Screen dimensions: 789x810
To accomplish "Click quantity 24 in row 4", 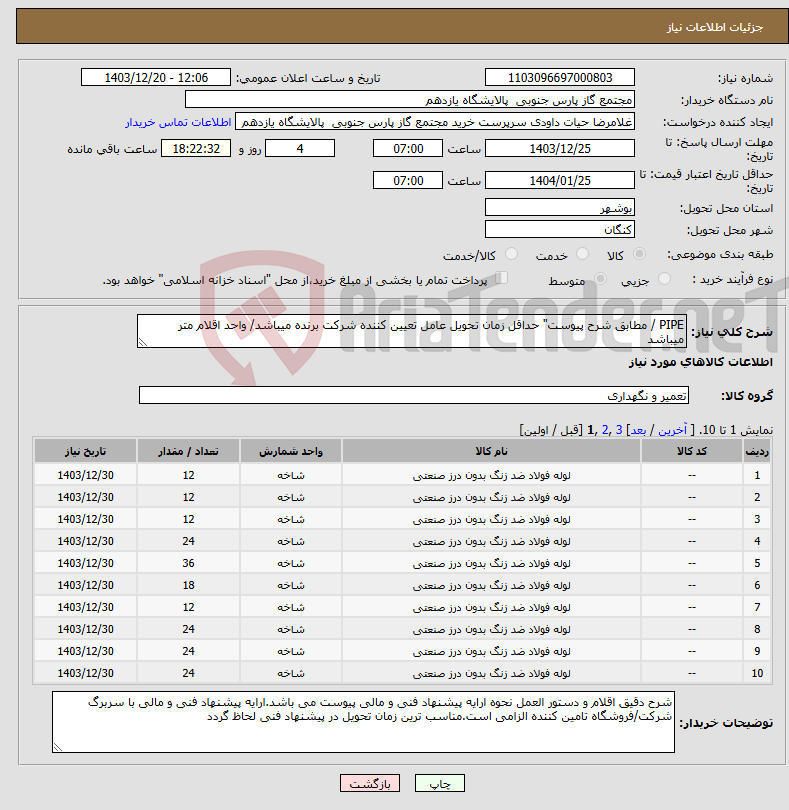I will (x=188, y=541).
